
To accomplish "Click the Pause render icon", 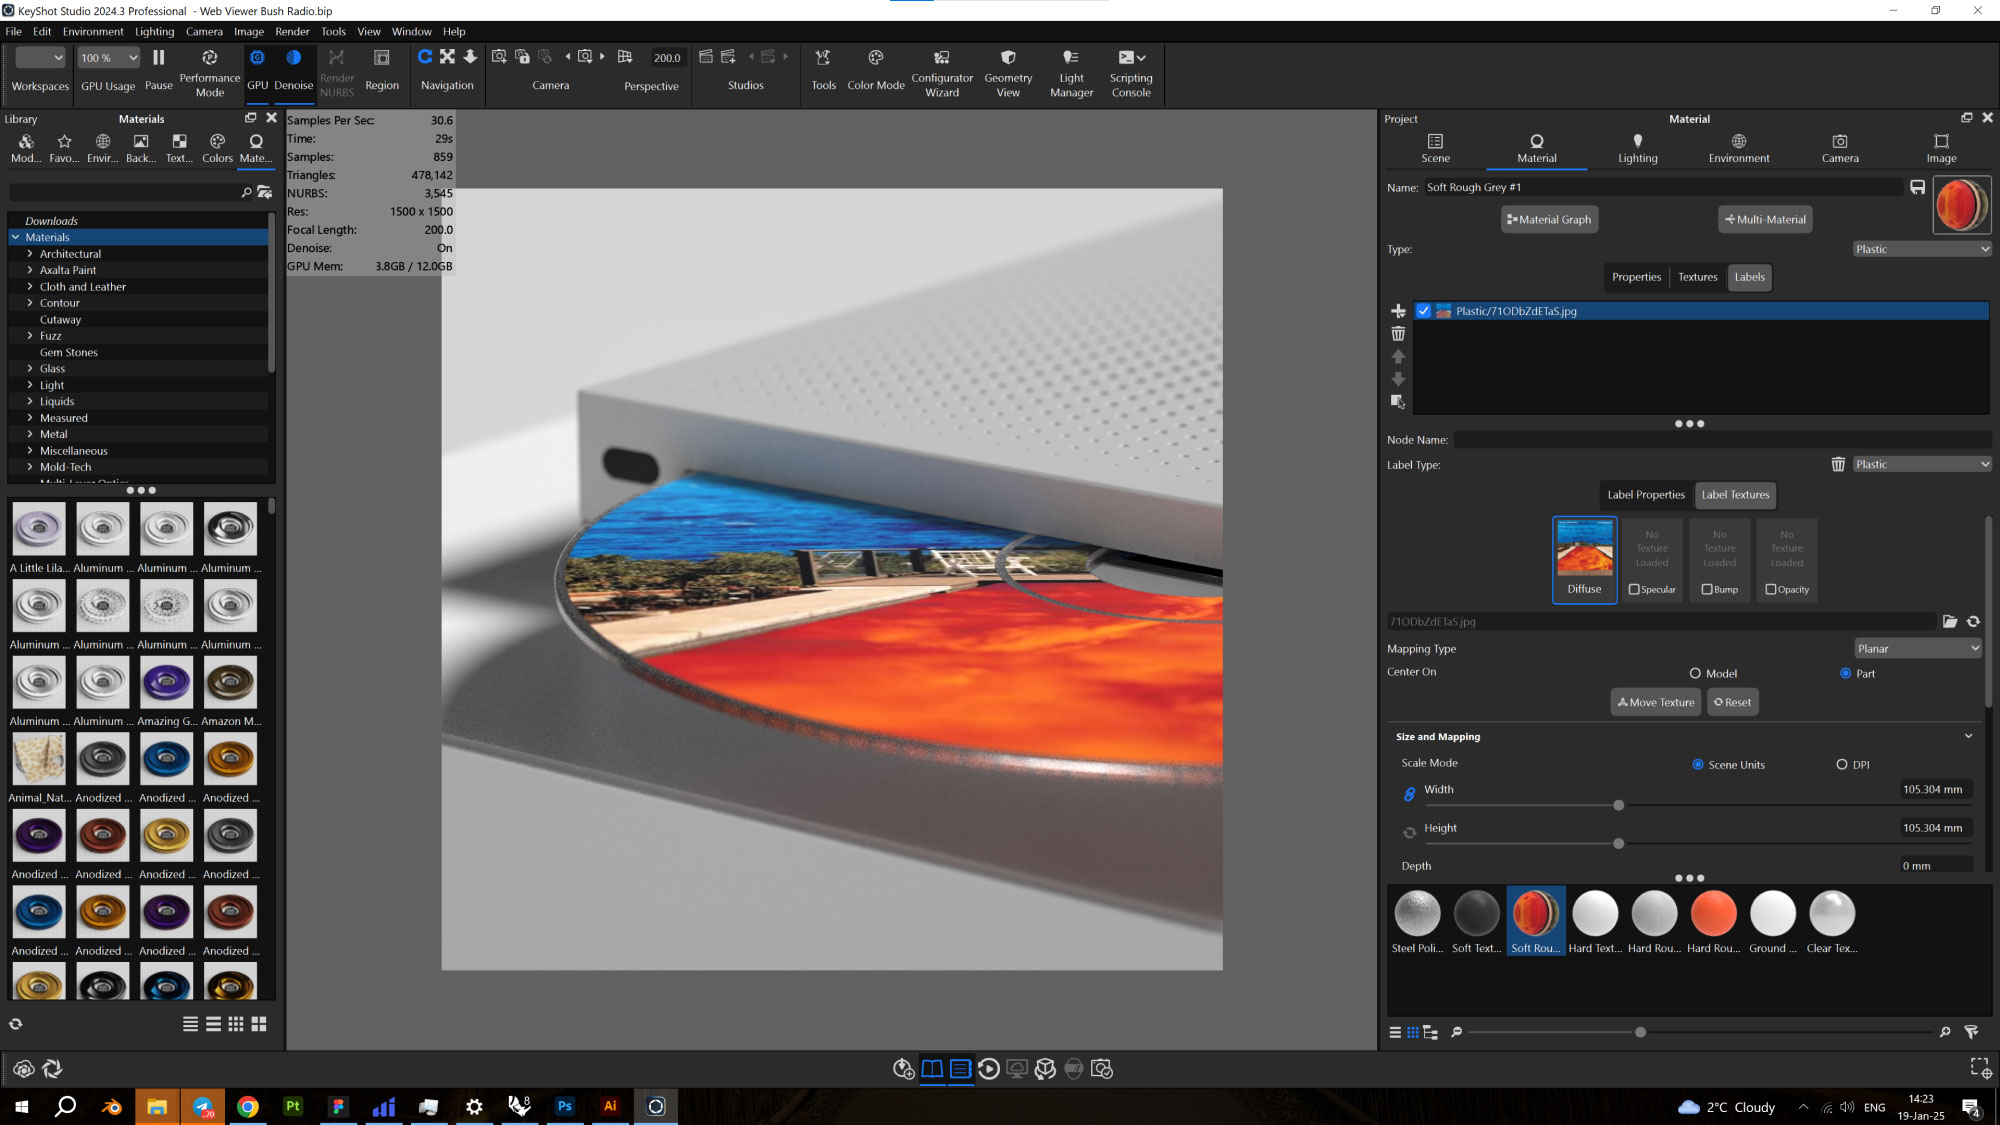I will [x=158, y=58].
